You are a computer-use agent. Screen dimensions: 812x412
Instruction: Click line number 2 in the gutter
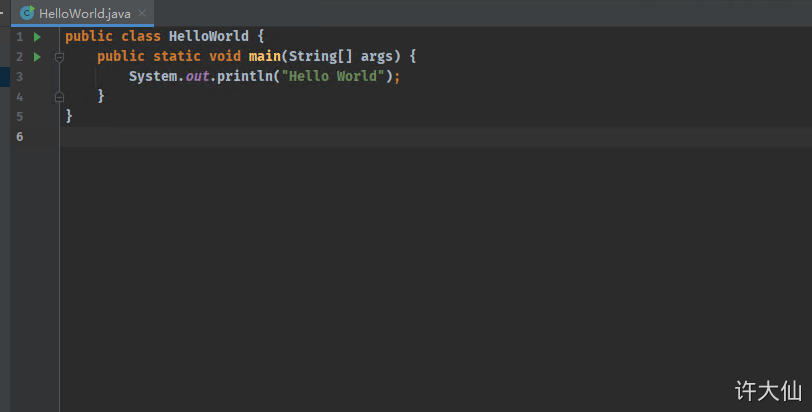pos(20,56)
